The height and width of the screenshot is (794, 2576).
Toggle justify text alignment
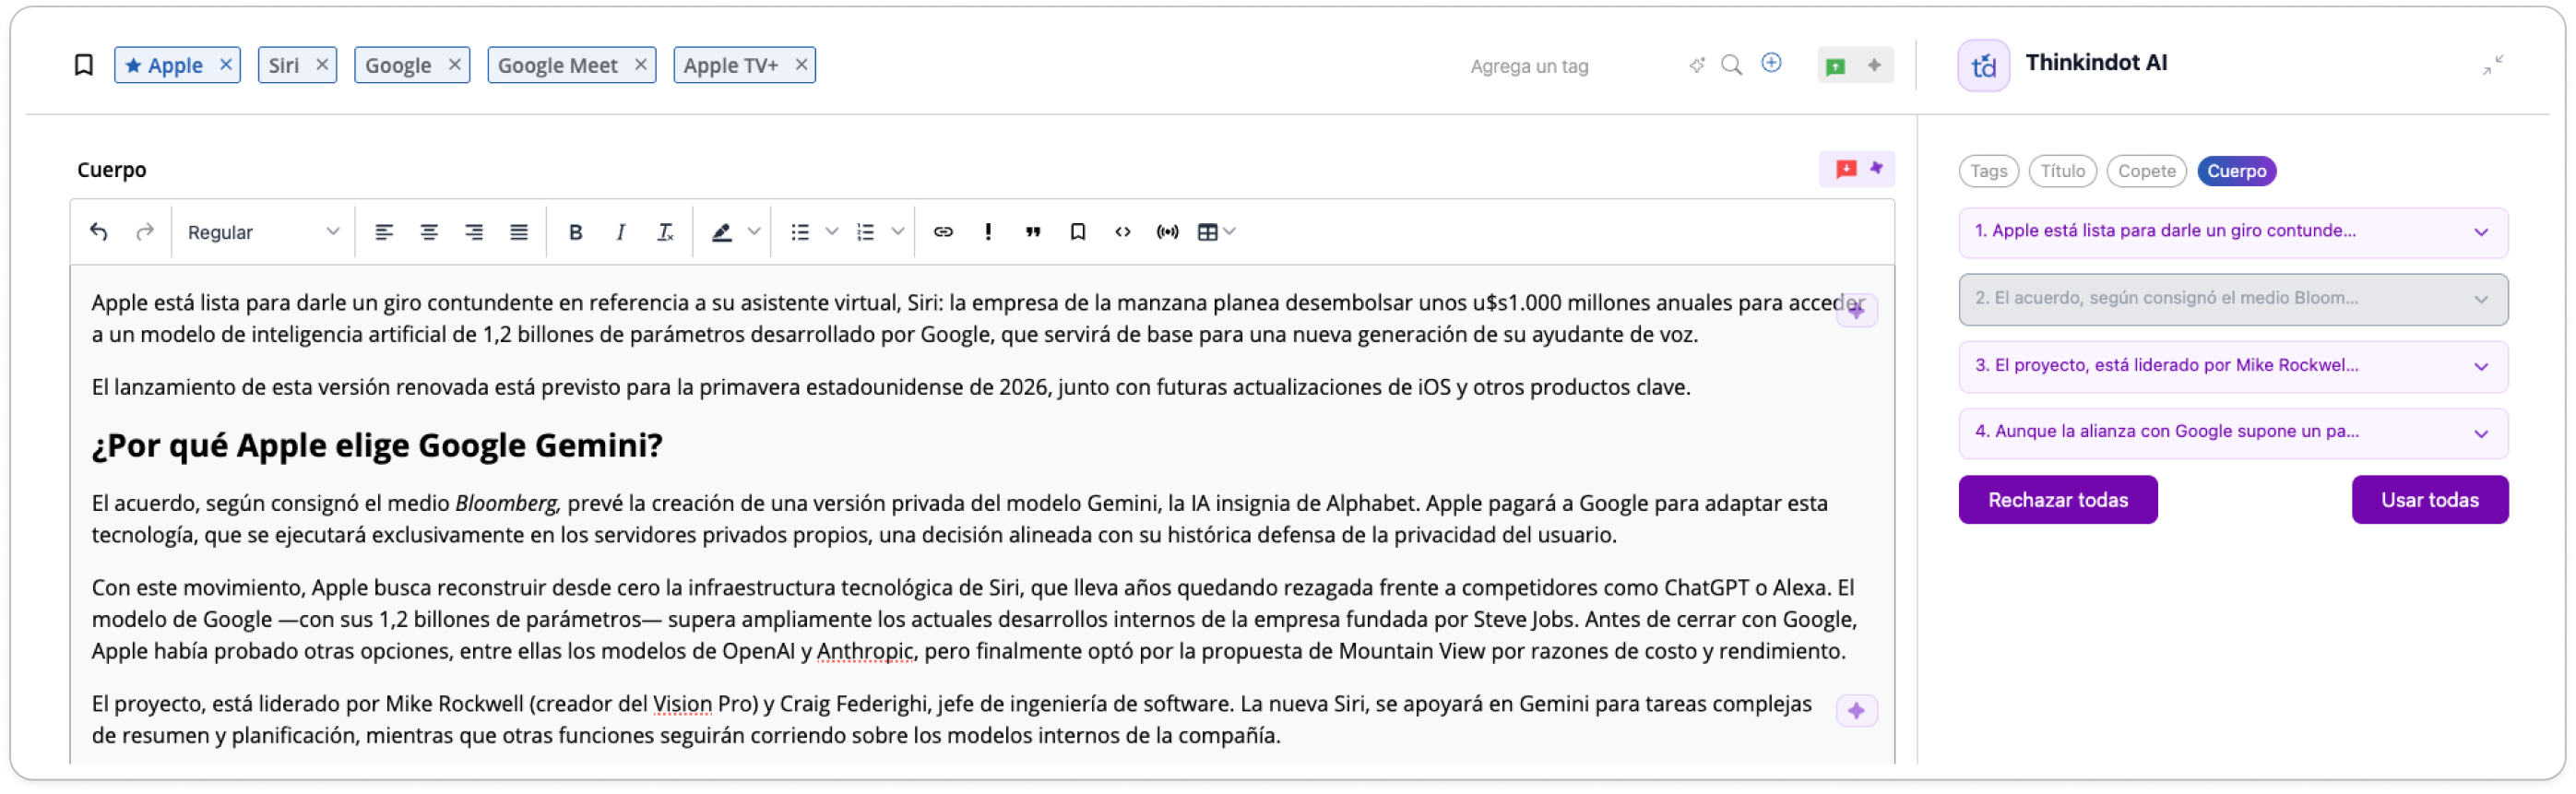(x=519, y=232)
